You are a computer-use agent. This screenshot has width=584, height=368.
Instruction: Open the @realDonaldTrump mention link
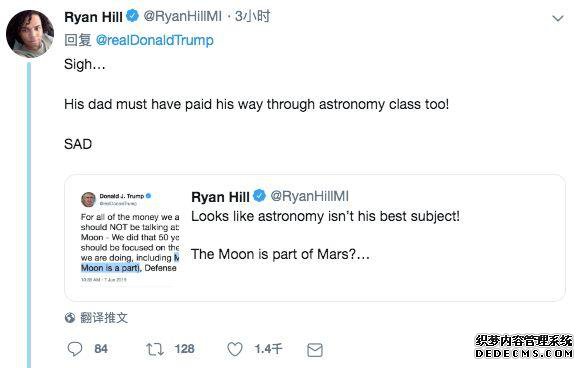coord(155,40)
